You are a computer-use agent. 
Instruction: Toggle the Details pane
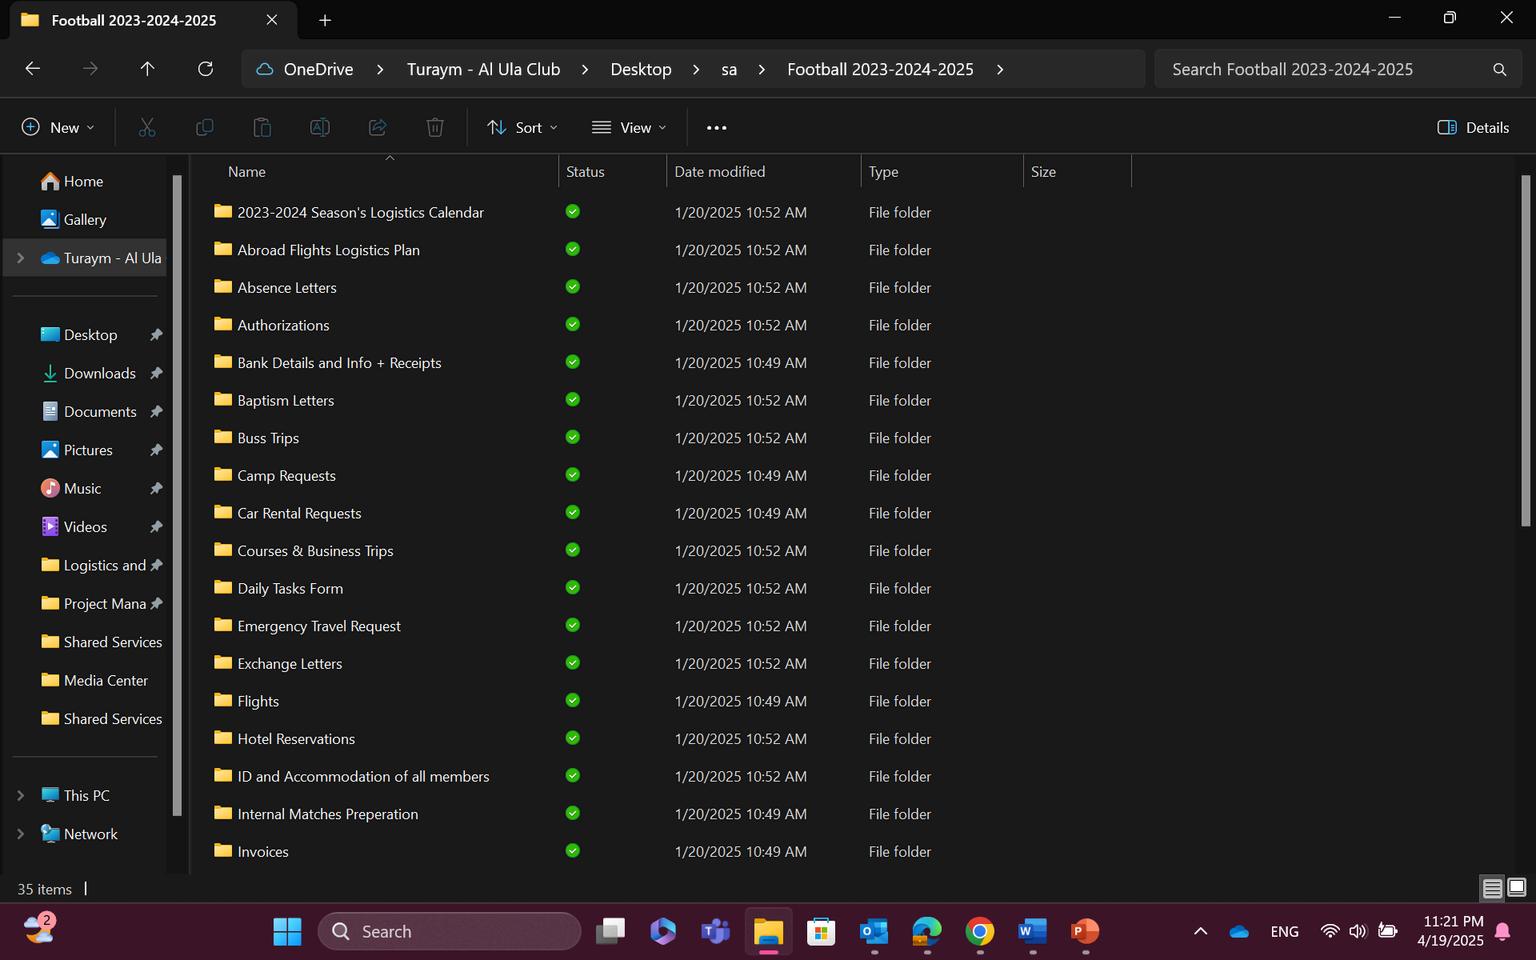(x=1473, y=127)
